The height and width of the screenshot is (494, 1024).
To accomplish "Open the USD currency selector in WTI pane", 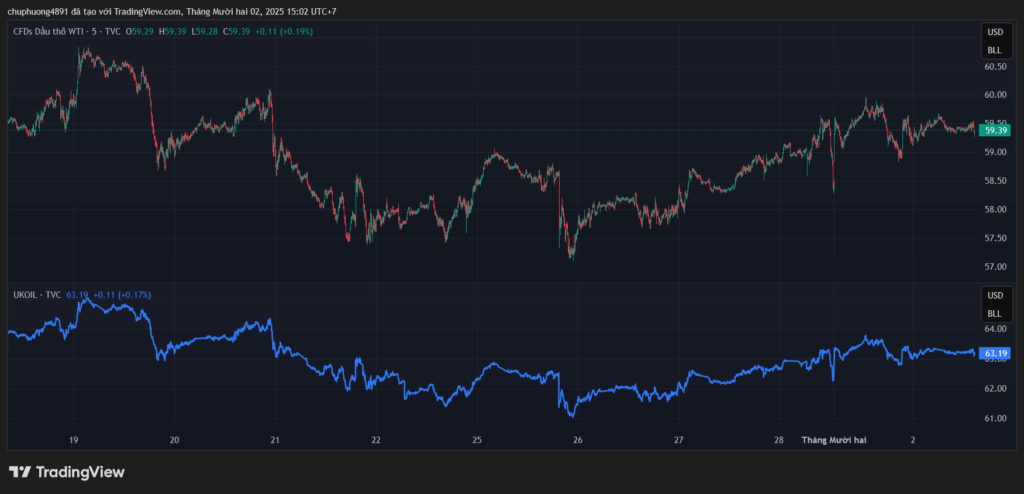I will point(994,33).
